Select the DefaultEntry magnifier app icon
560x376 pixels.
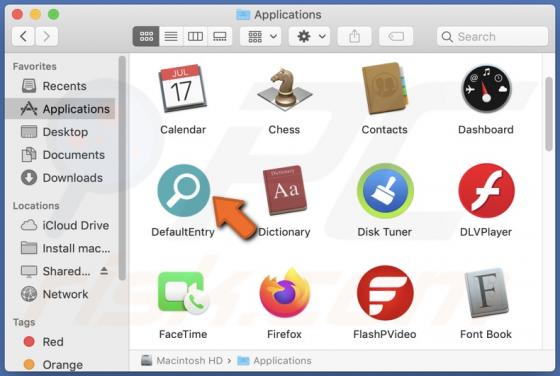(x=184, y=190)
